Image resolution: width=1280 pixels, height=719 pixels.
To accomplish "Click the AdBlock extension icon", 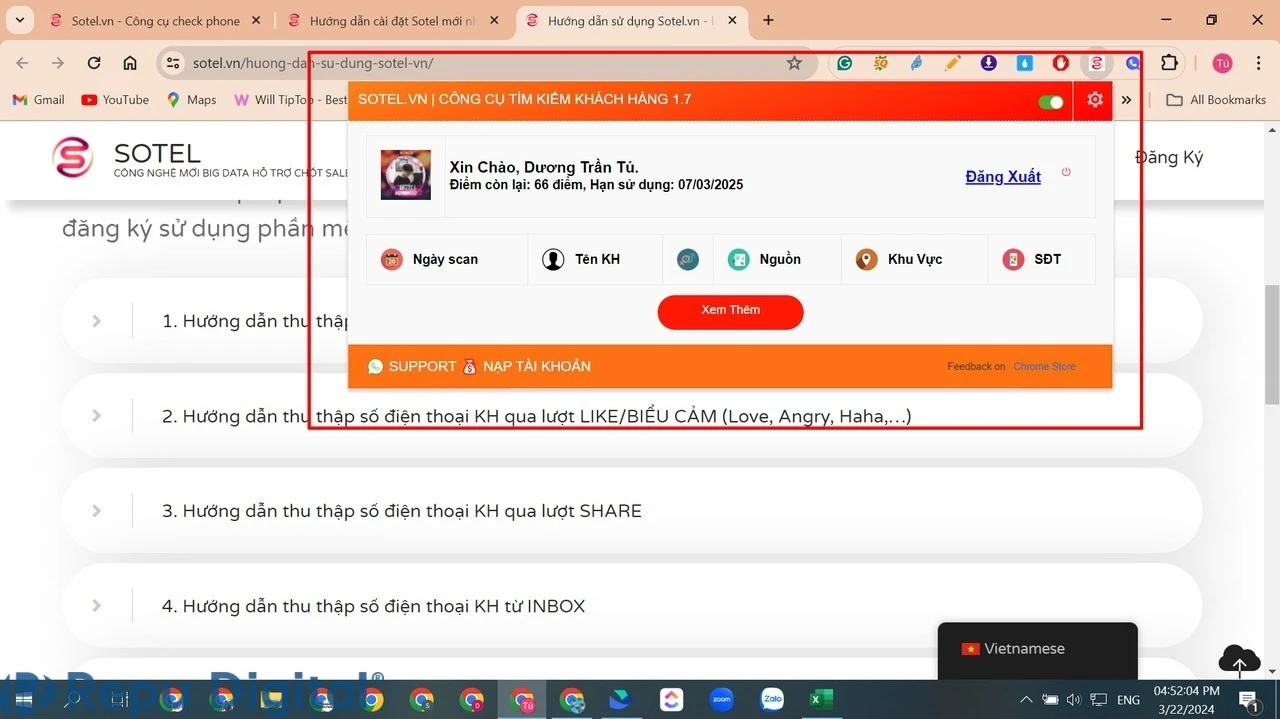I will (x=1060, y=62).
